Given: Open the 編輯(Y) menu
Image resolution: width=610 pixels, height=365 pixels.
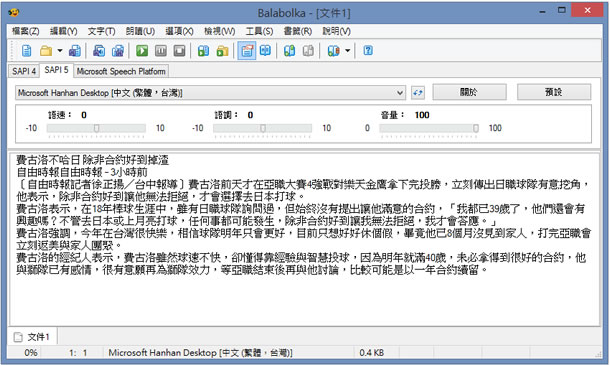Looking at the screenshot, I should 63,31.
